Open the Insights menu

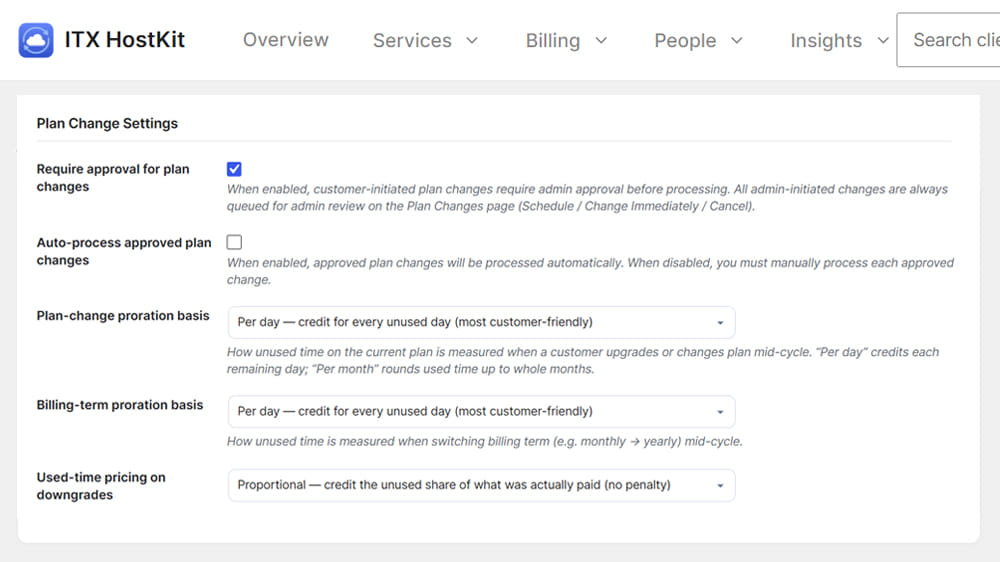pyautogui.click(x=839, y=41)
